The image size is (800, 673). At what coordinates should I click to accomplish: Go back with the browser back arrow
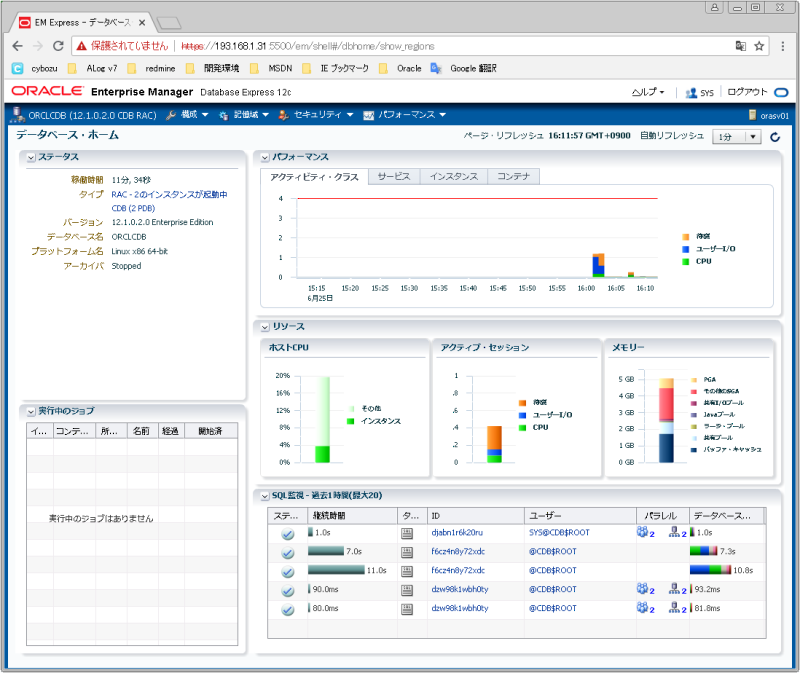(18, 46)
